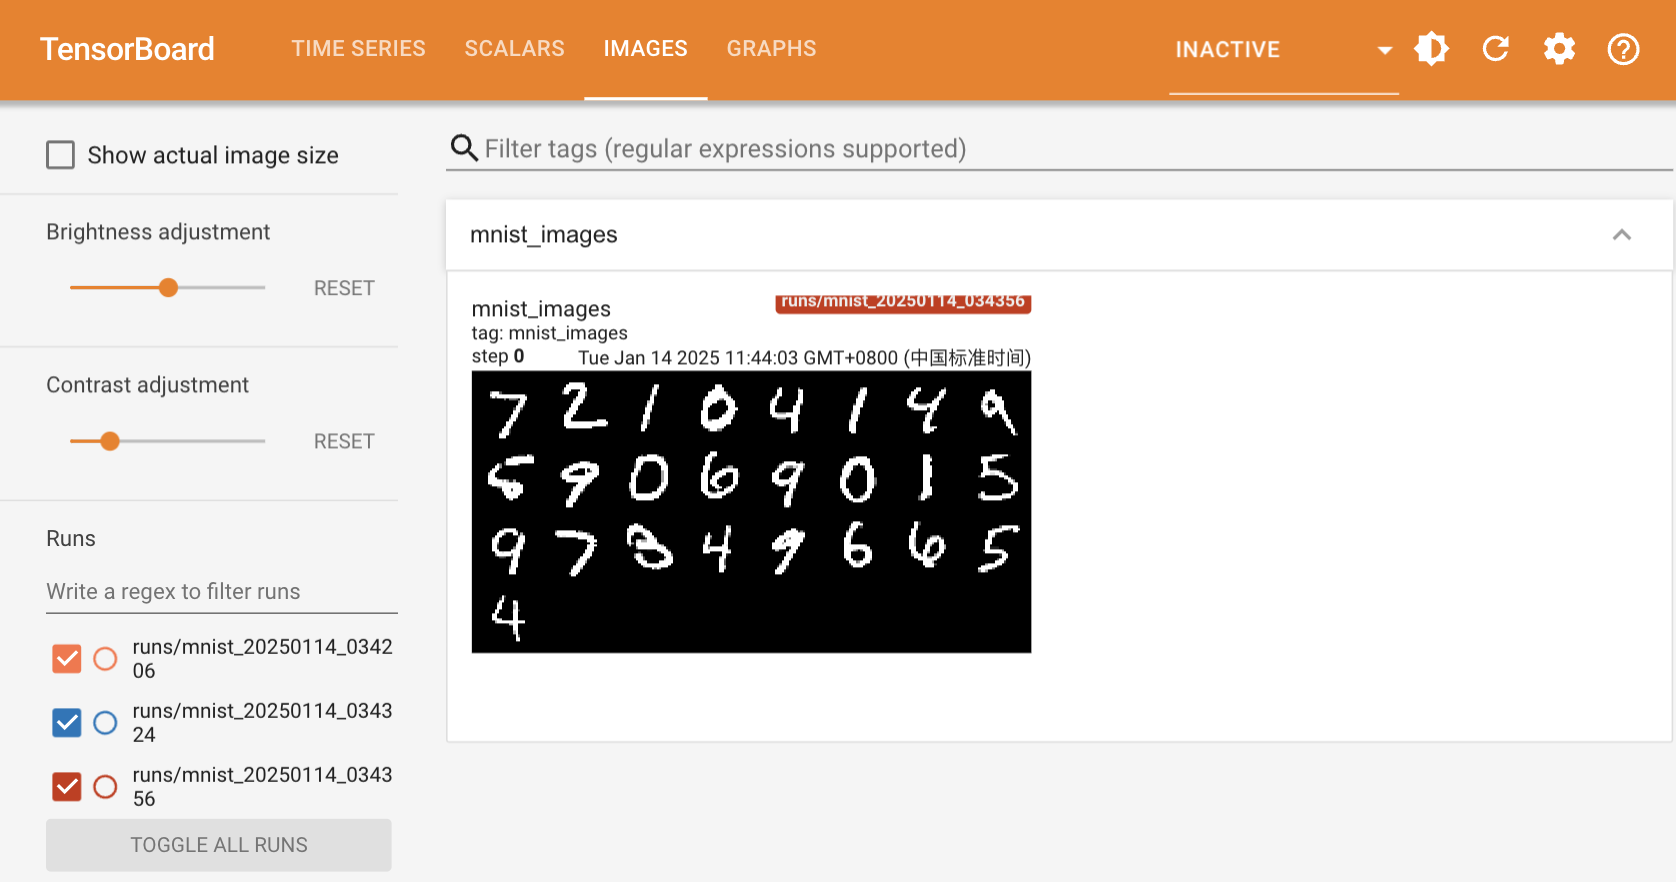1676x882 pixels.
Task: Reset the brightness adjustment
Action: pyautogui.click(x=344, y=288)
